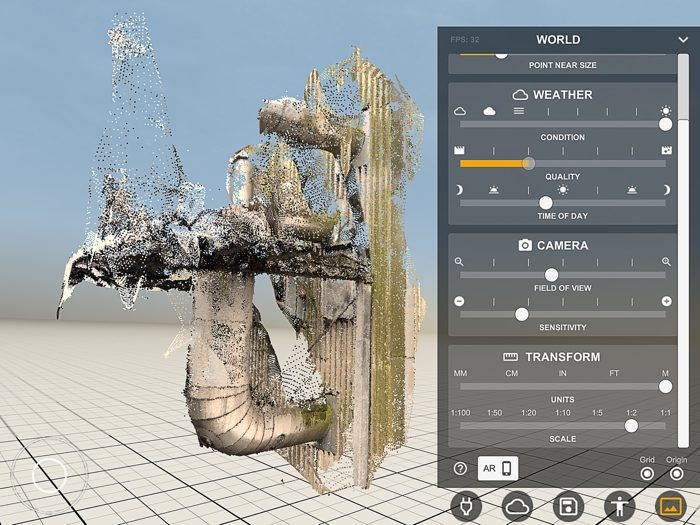
Task: Click the WEATHER section header
Action: pyautogui.click(x=562, y=95)
